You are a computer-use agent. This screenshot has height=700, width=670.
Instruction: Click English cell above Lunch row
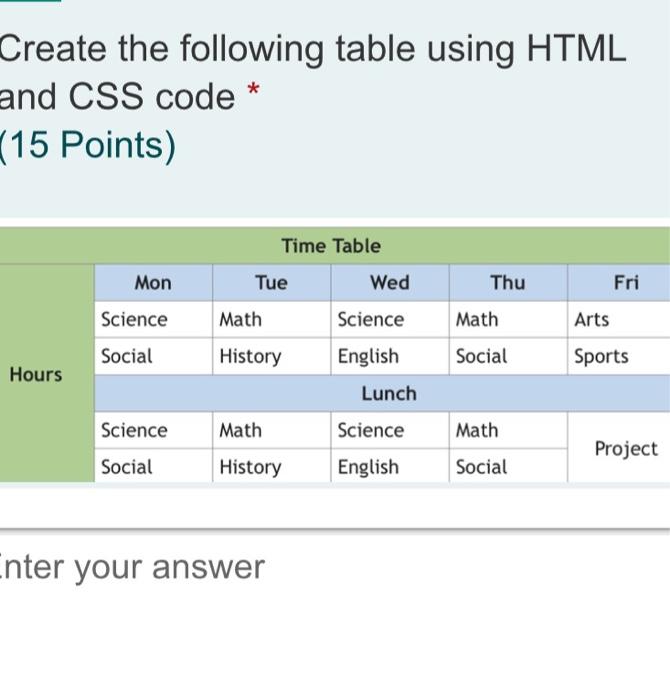pos(390,356)
